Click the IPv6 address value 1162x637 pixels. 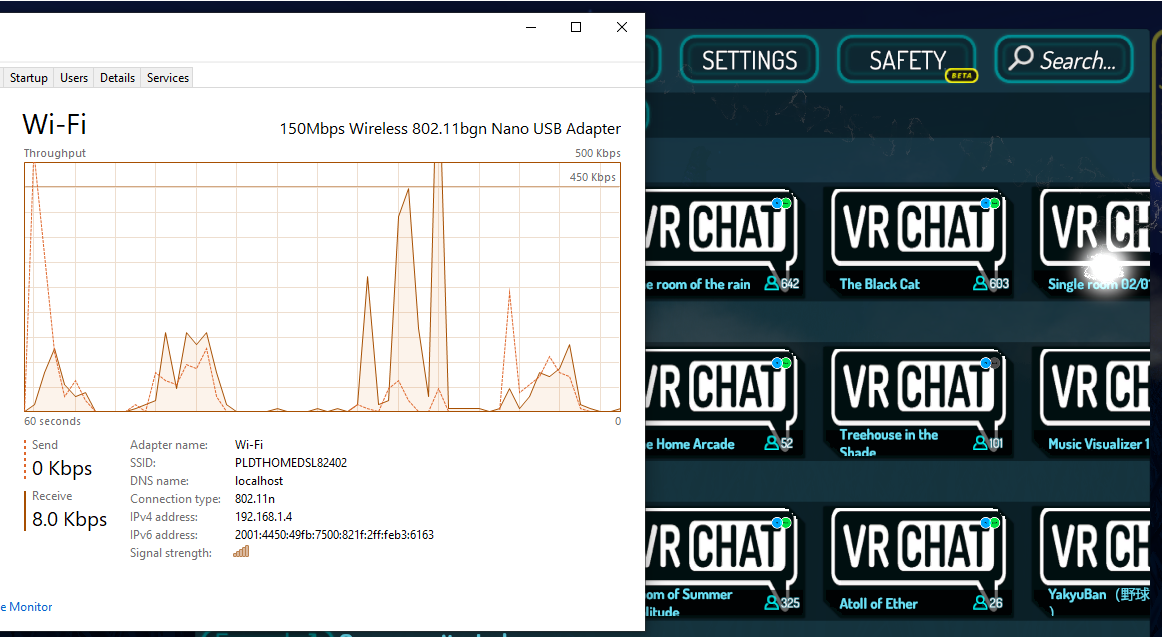click(x=334, y=535)
